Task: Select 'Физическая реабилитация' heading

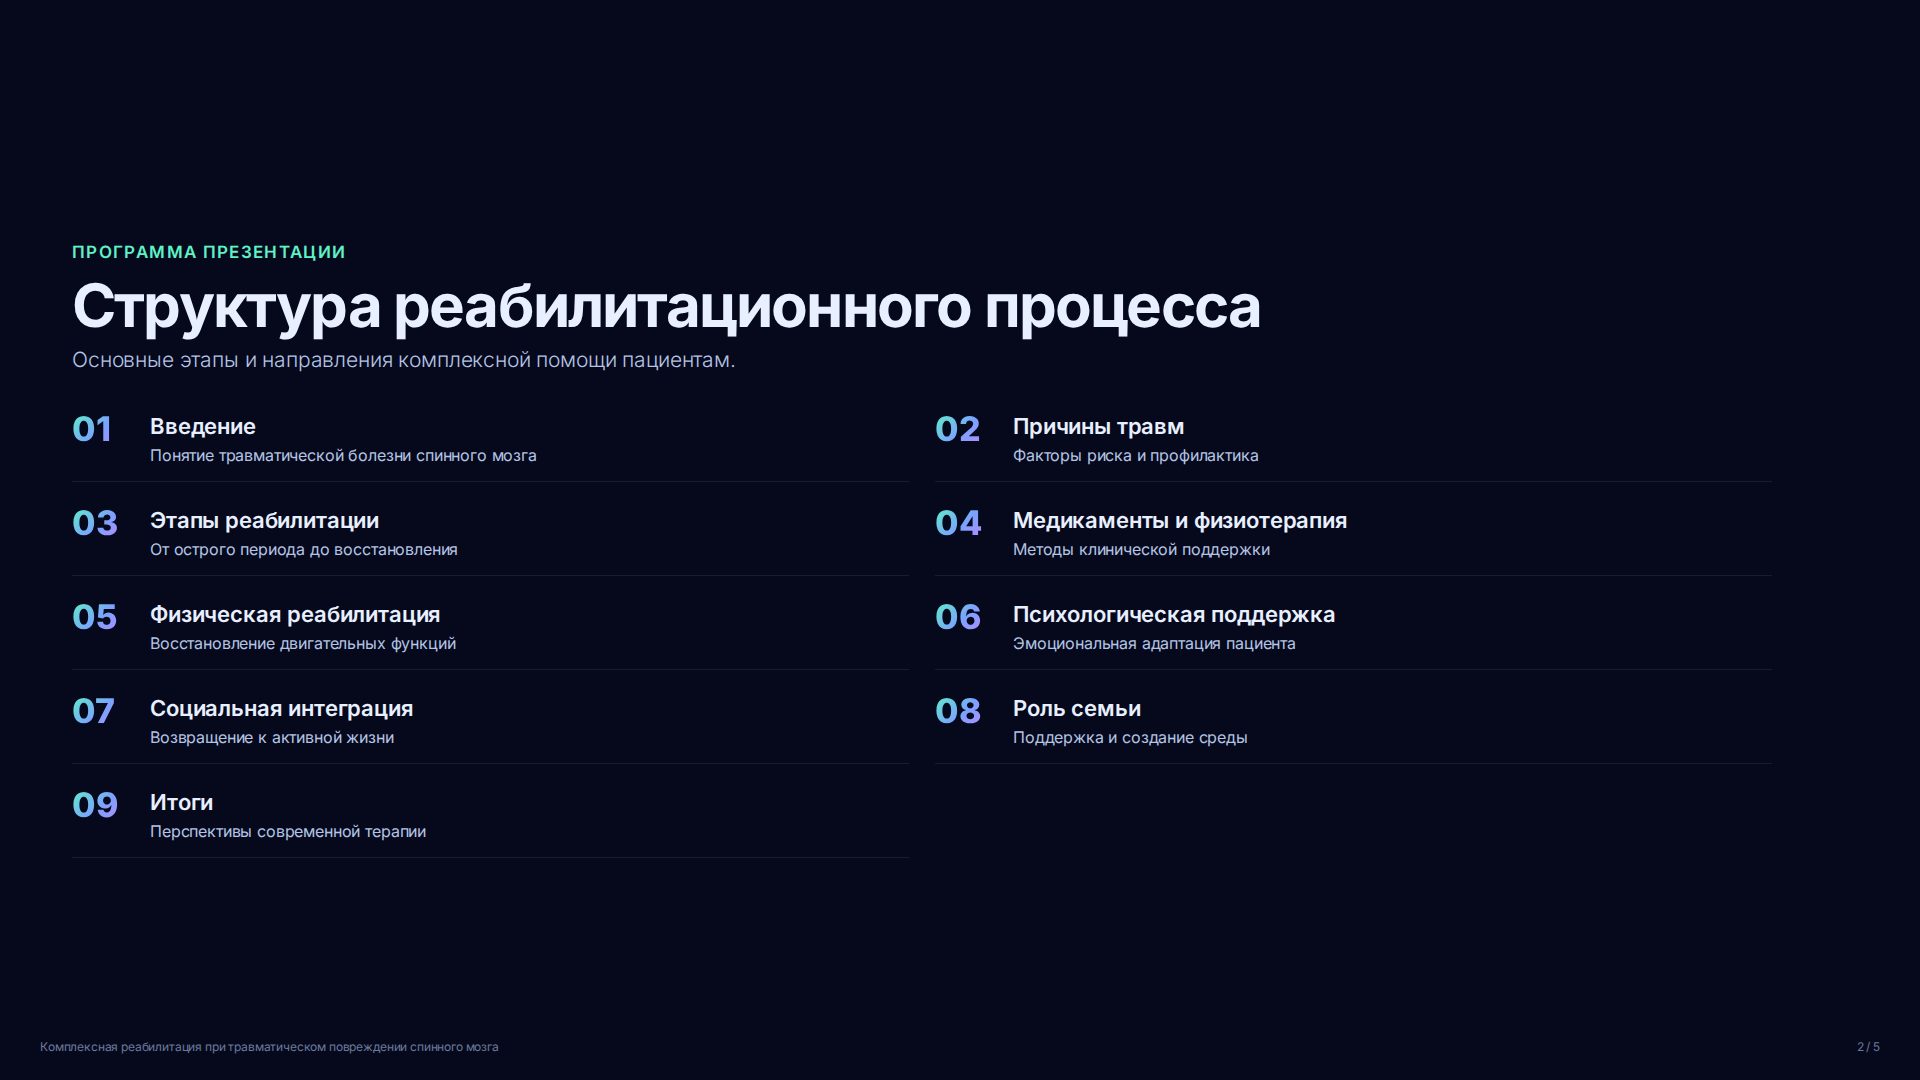Action: (295, 615)
